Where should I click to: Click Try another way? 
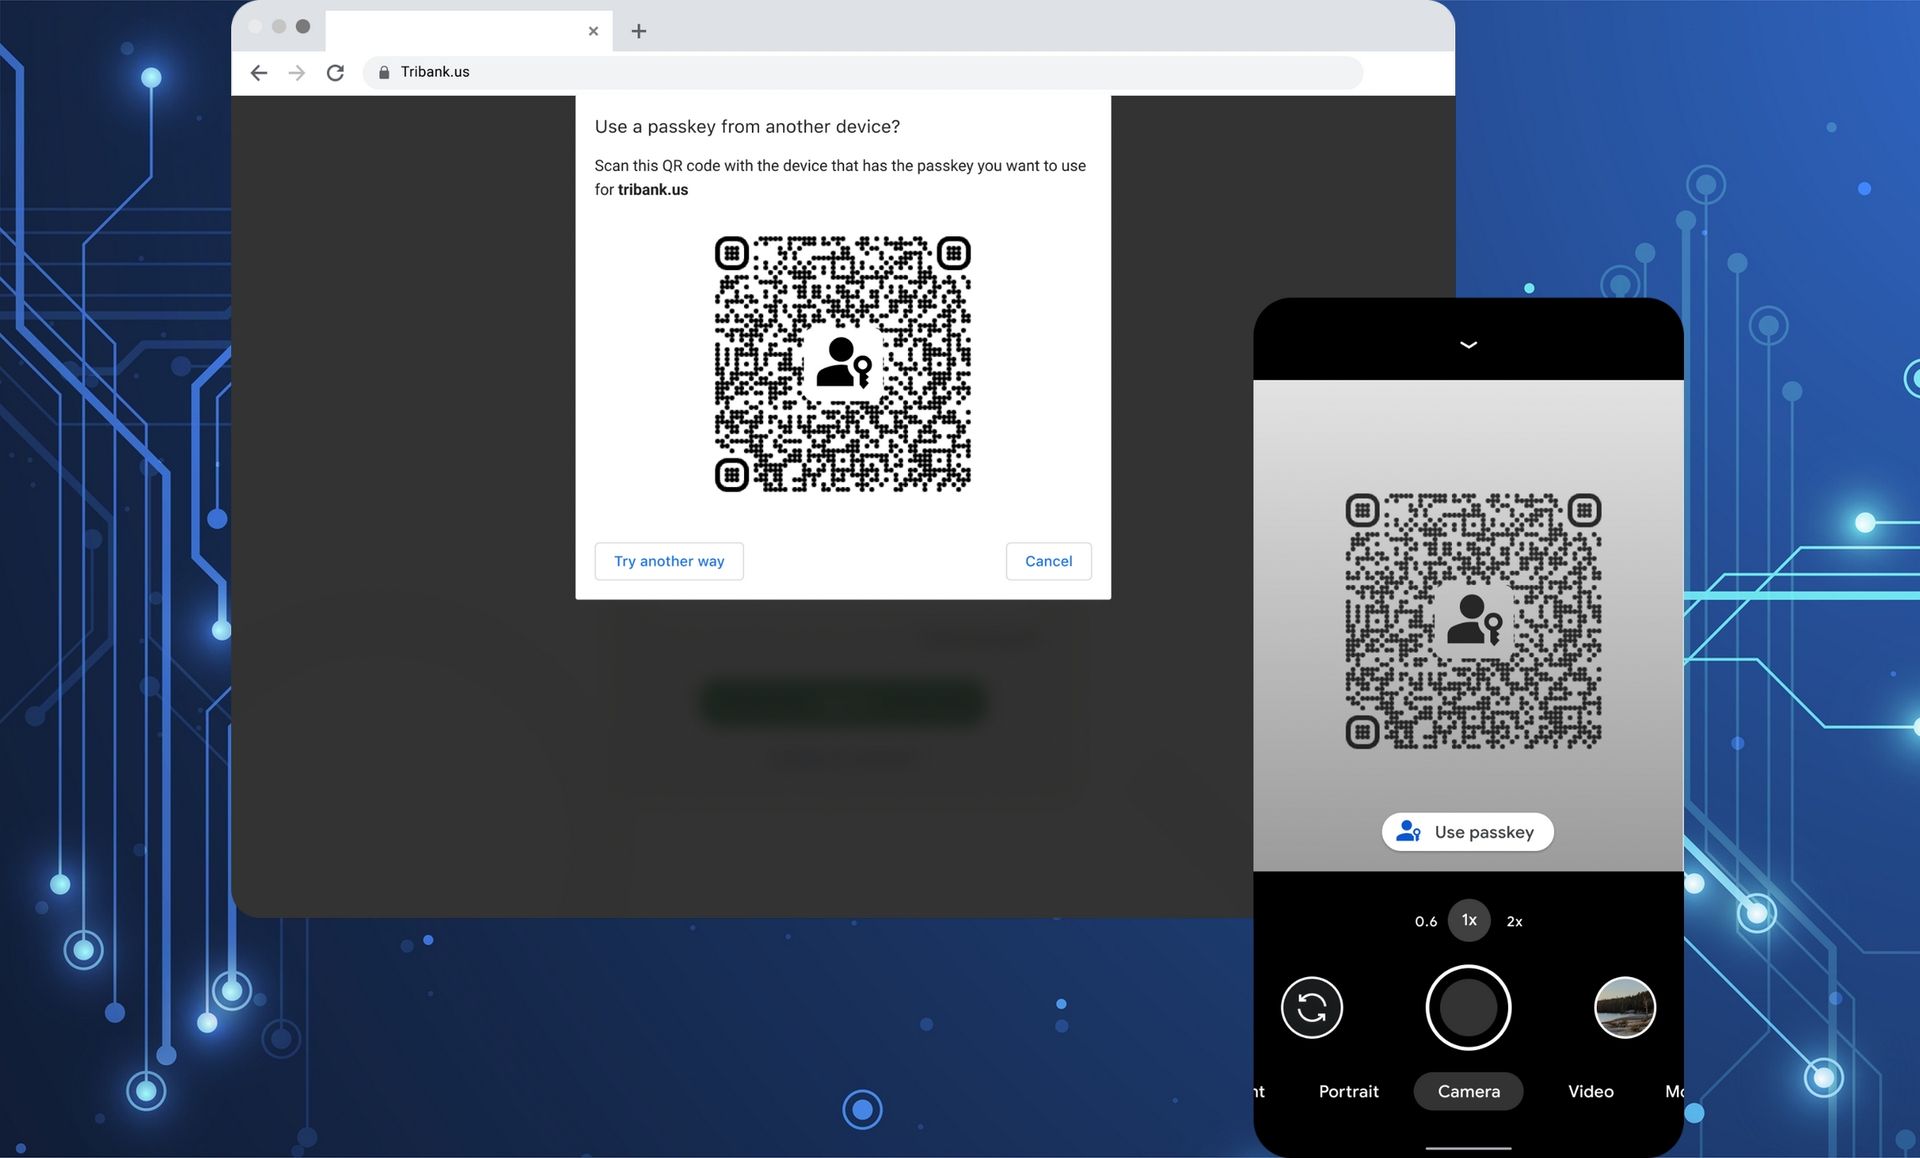(x=669, y=561)
